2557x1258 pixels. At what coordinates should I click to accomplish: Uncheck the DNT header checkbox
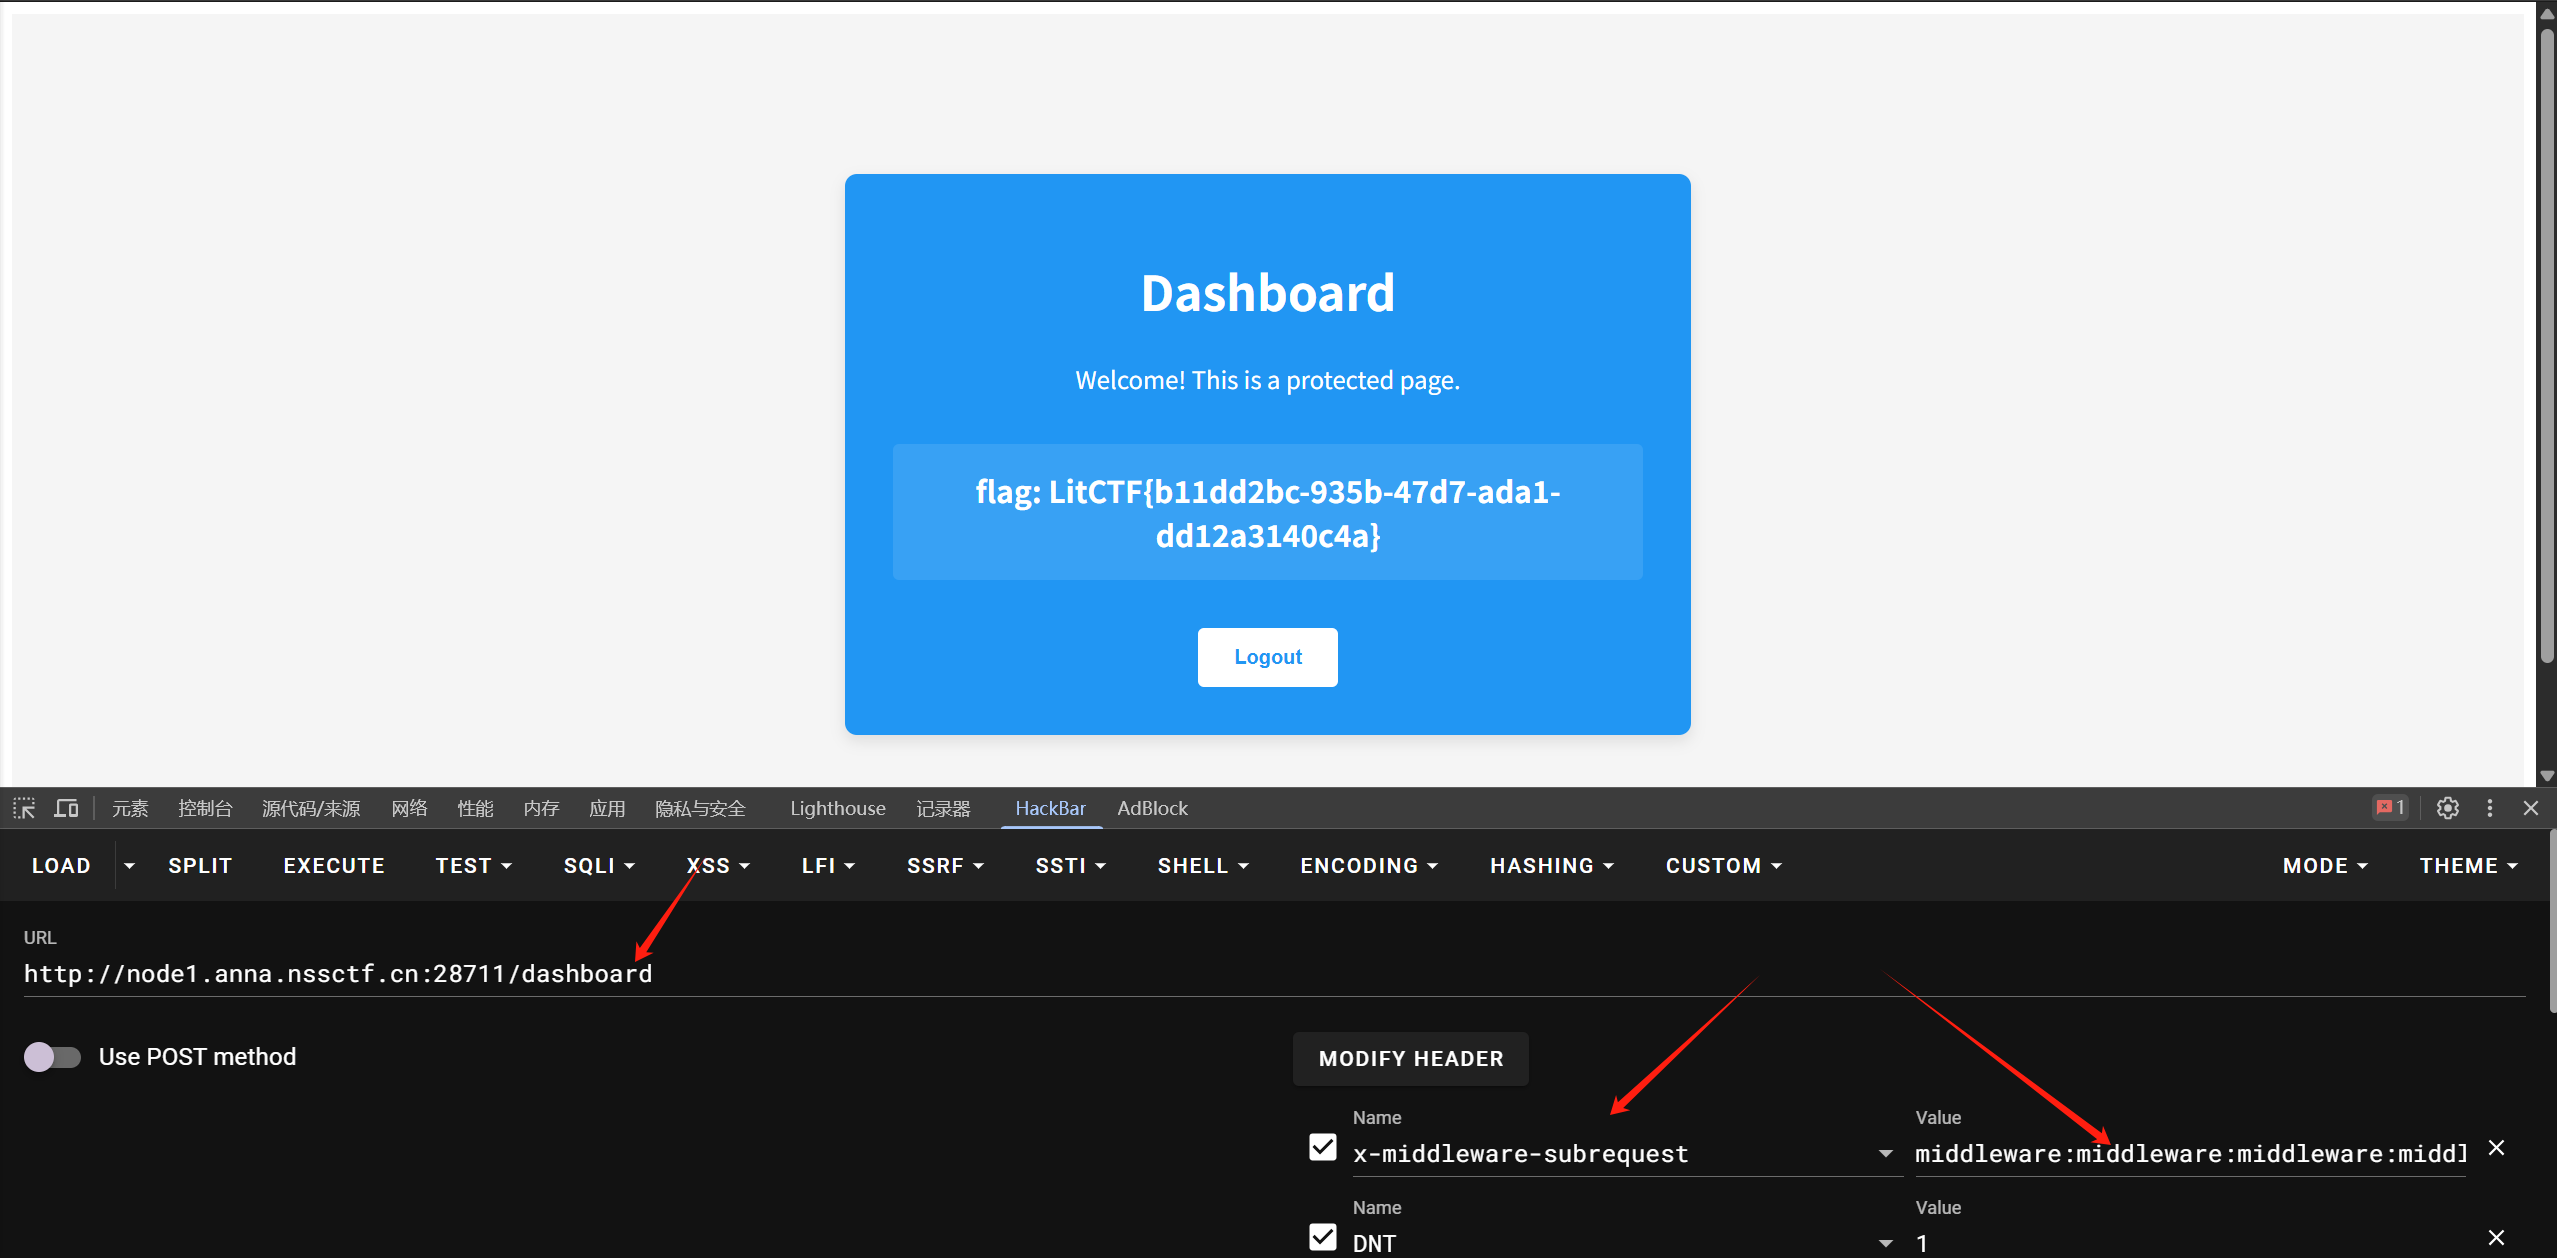coord(1322,1237)
